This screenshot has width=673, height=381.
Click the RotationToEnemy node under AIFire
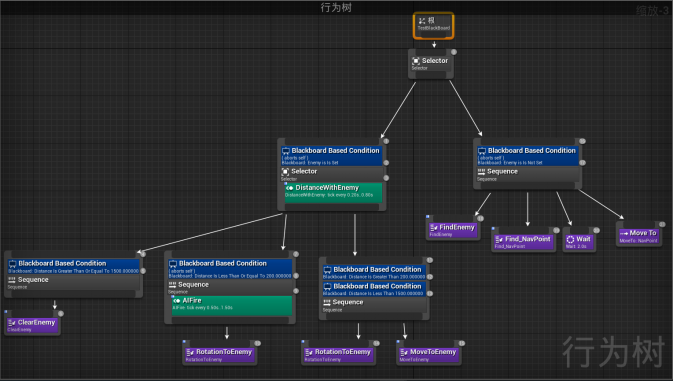(219, 354)
